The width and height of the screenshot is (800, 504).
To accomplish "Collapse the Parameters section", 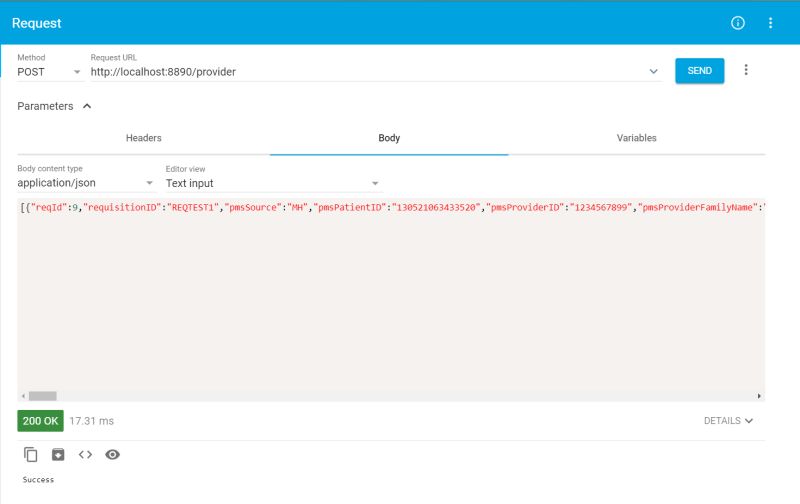I will [54, 106].
